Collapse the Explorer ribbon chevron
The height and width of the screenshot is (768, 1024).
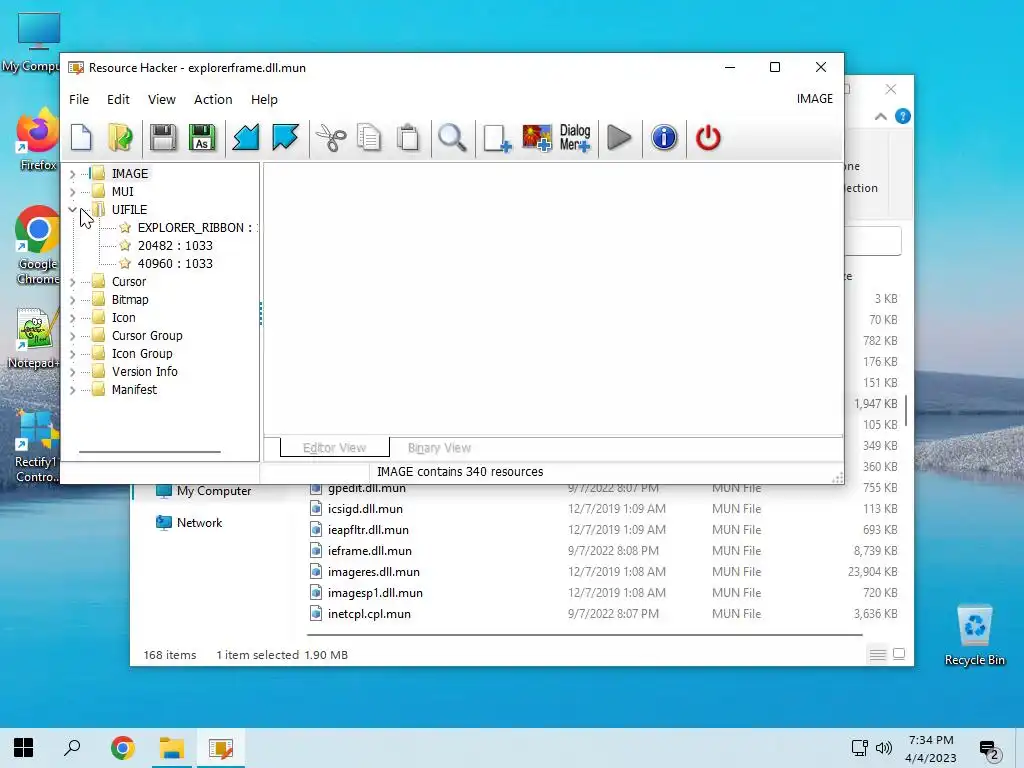[x=880, y=116]
